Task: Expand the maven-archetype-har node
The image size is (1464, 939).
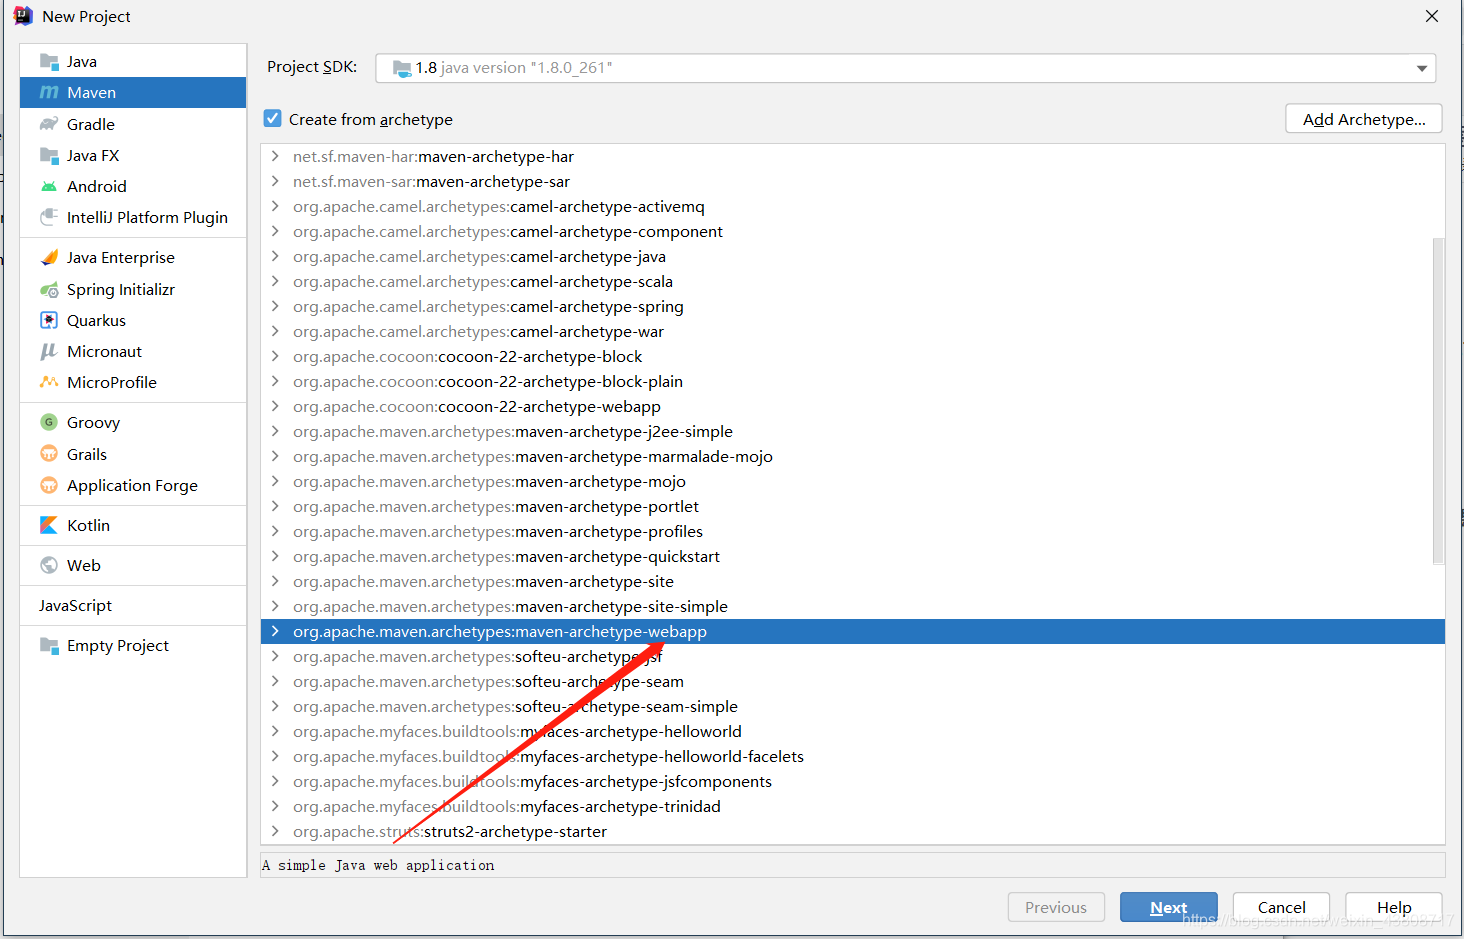Action: pyautogui.click(x=275, y=156)
